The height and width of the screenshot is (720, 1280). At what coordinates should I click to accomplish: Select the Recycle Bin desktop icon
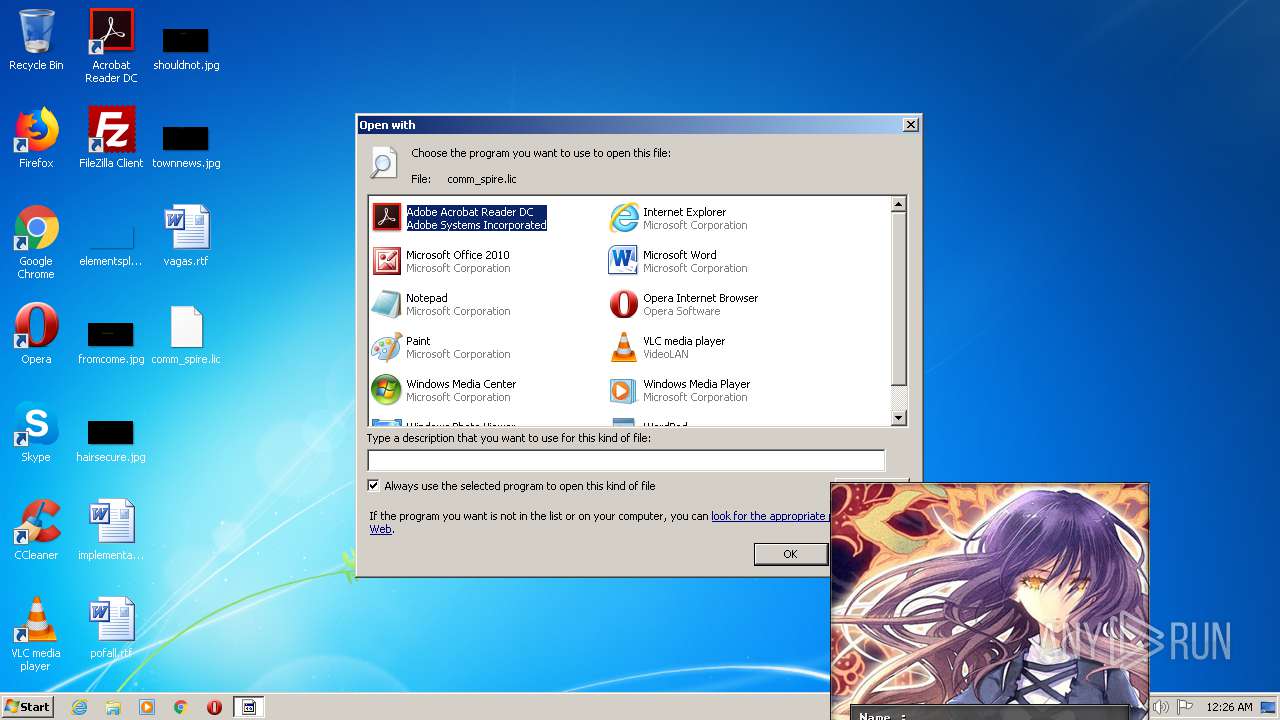point(36,40)
